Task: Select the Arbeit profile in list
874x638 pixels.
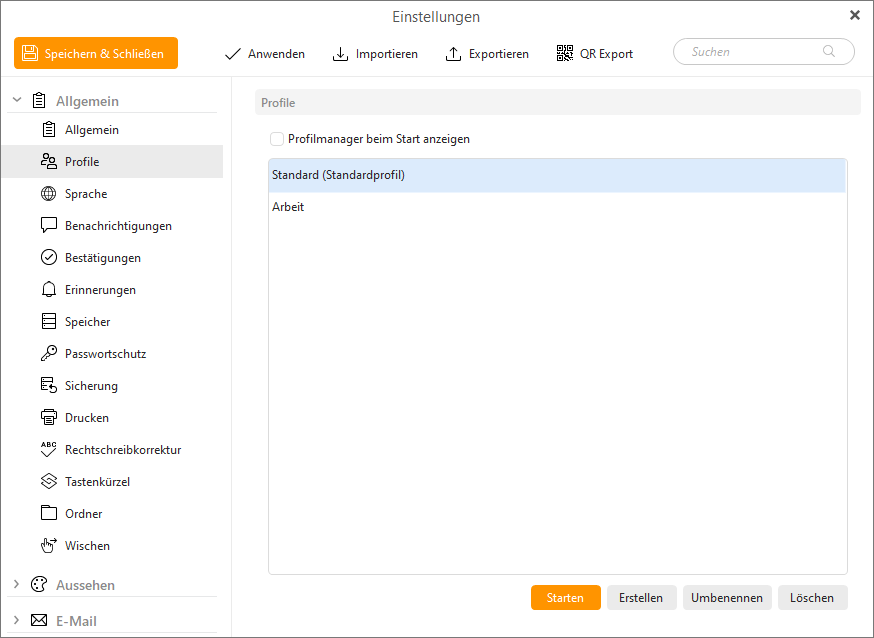Action: (x=288, y=207)
